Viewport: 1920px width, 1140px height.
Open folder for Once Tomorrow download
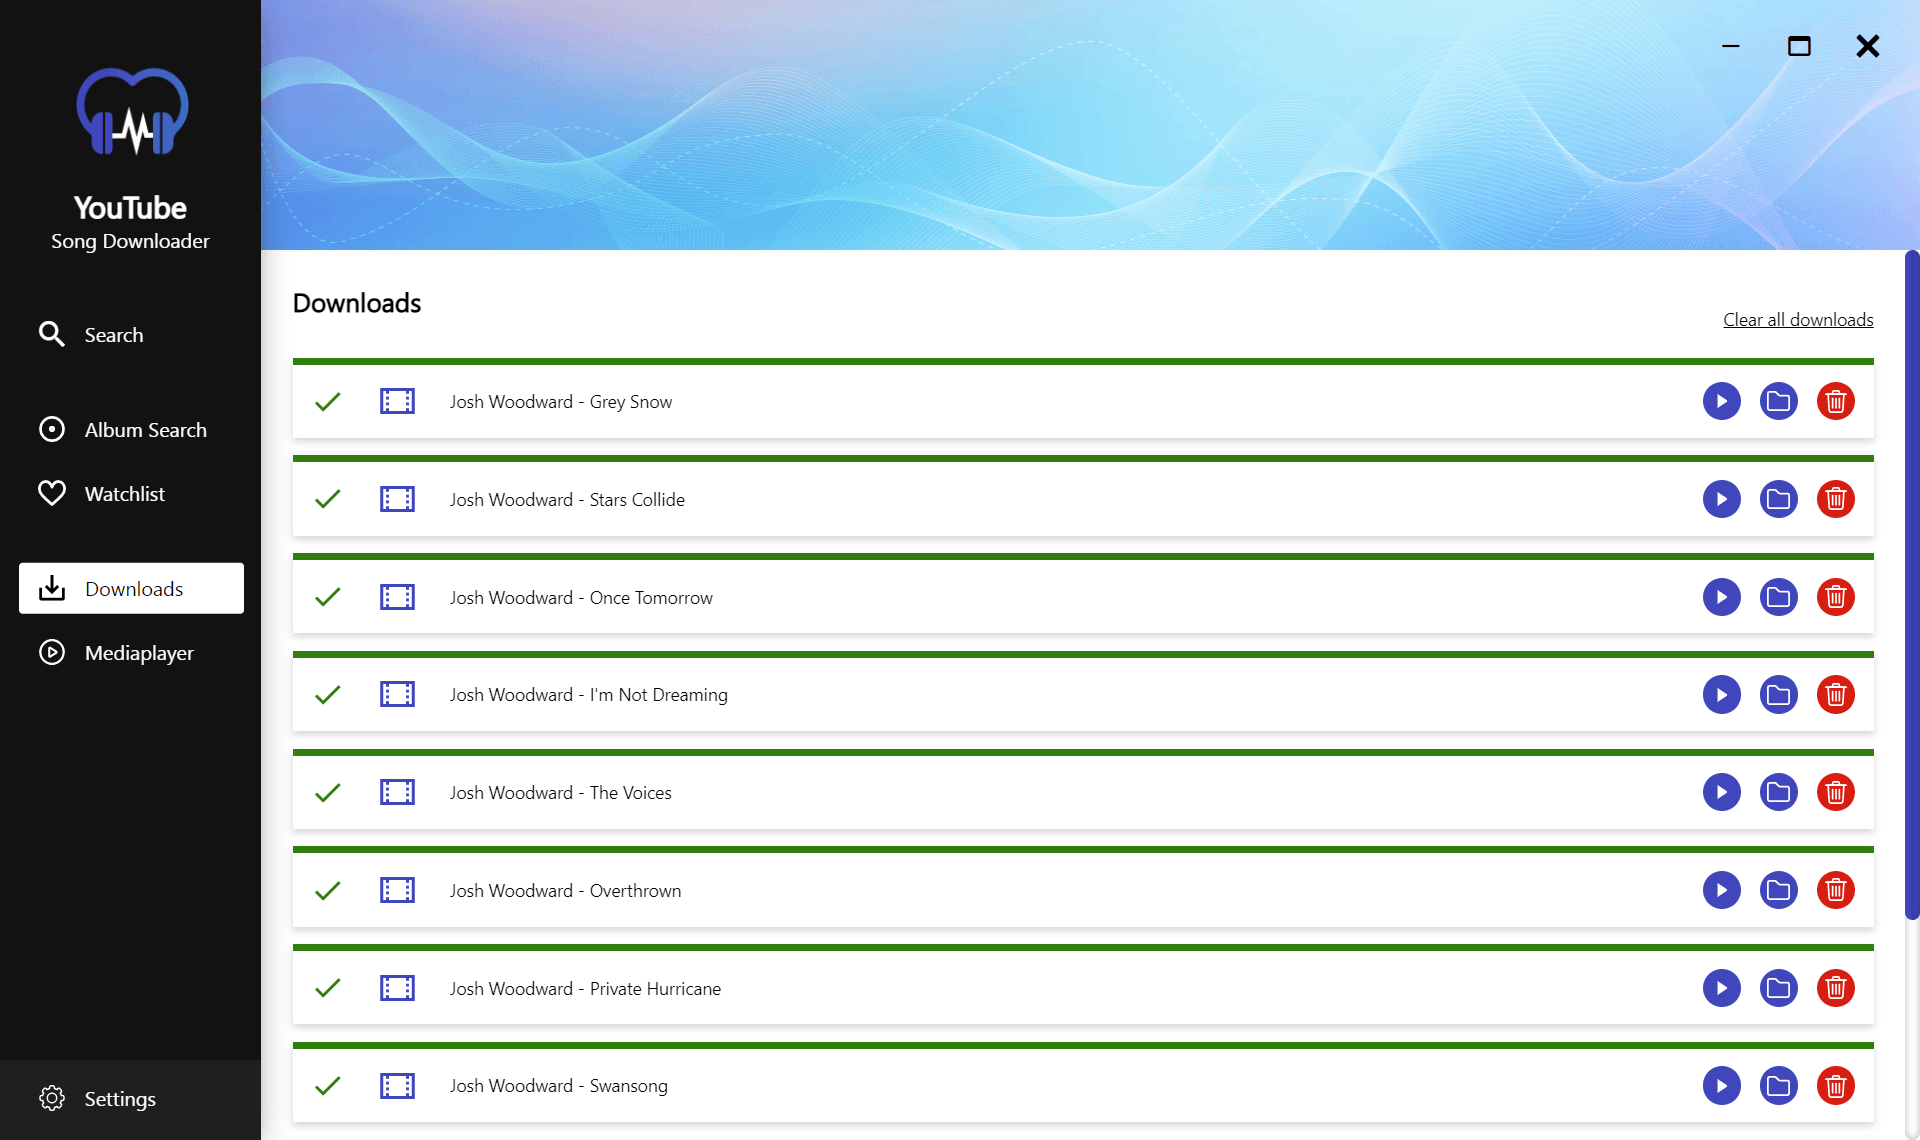coord(1778,597)
